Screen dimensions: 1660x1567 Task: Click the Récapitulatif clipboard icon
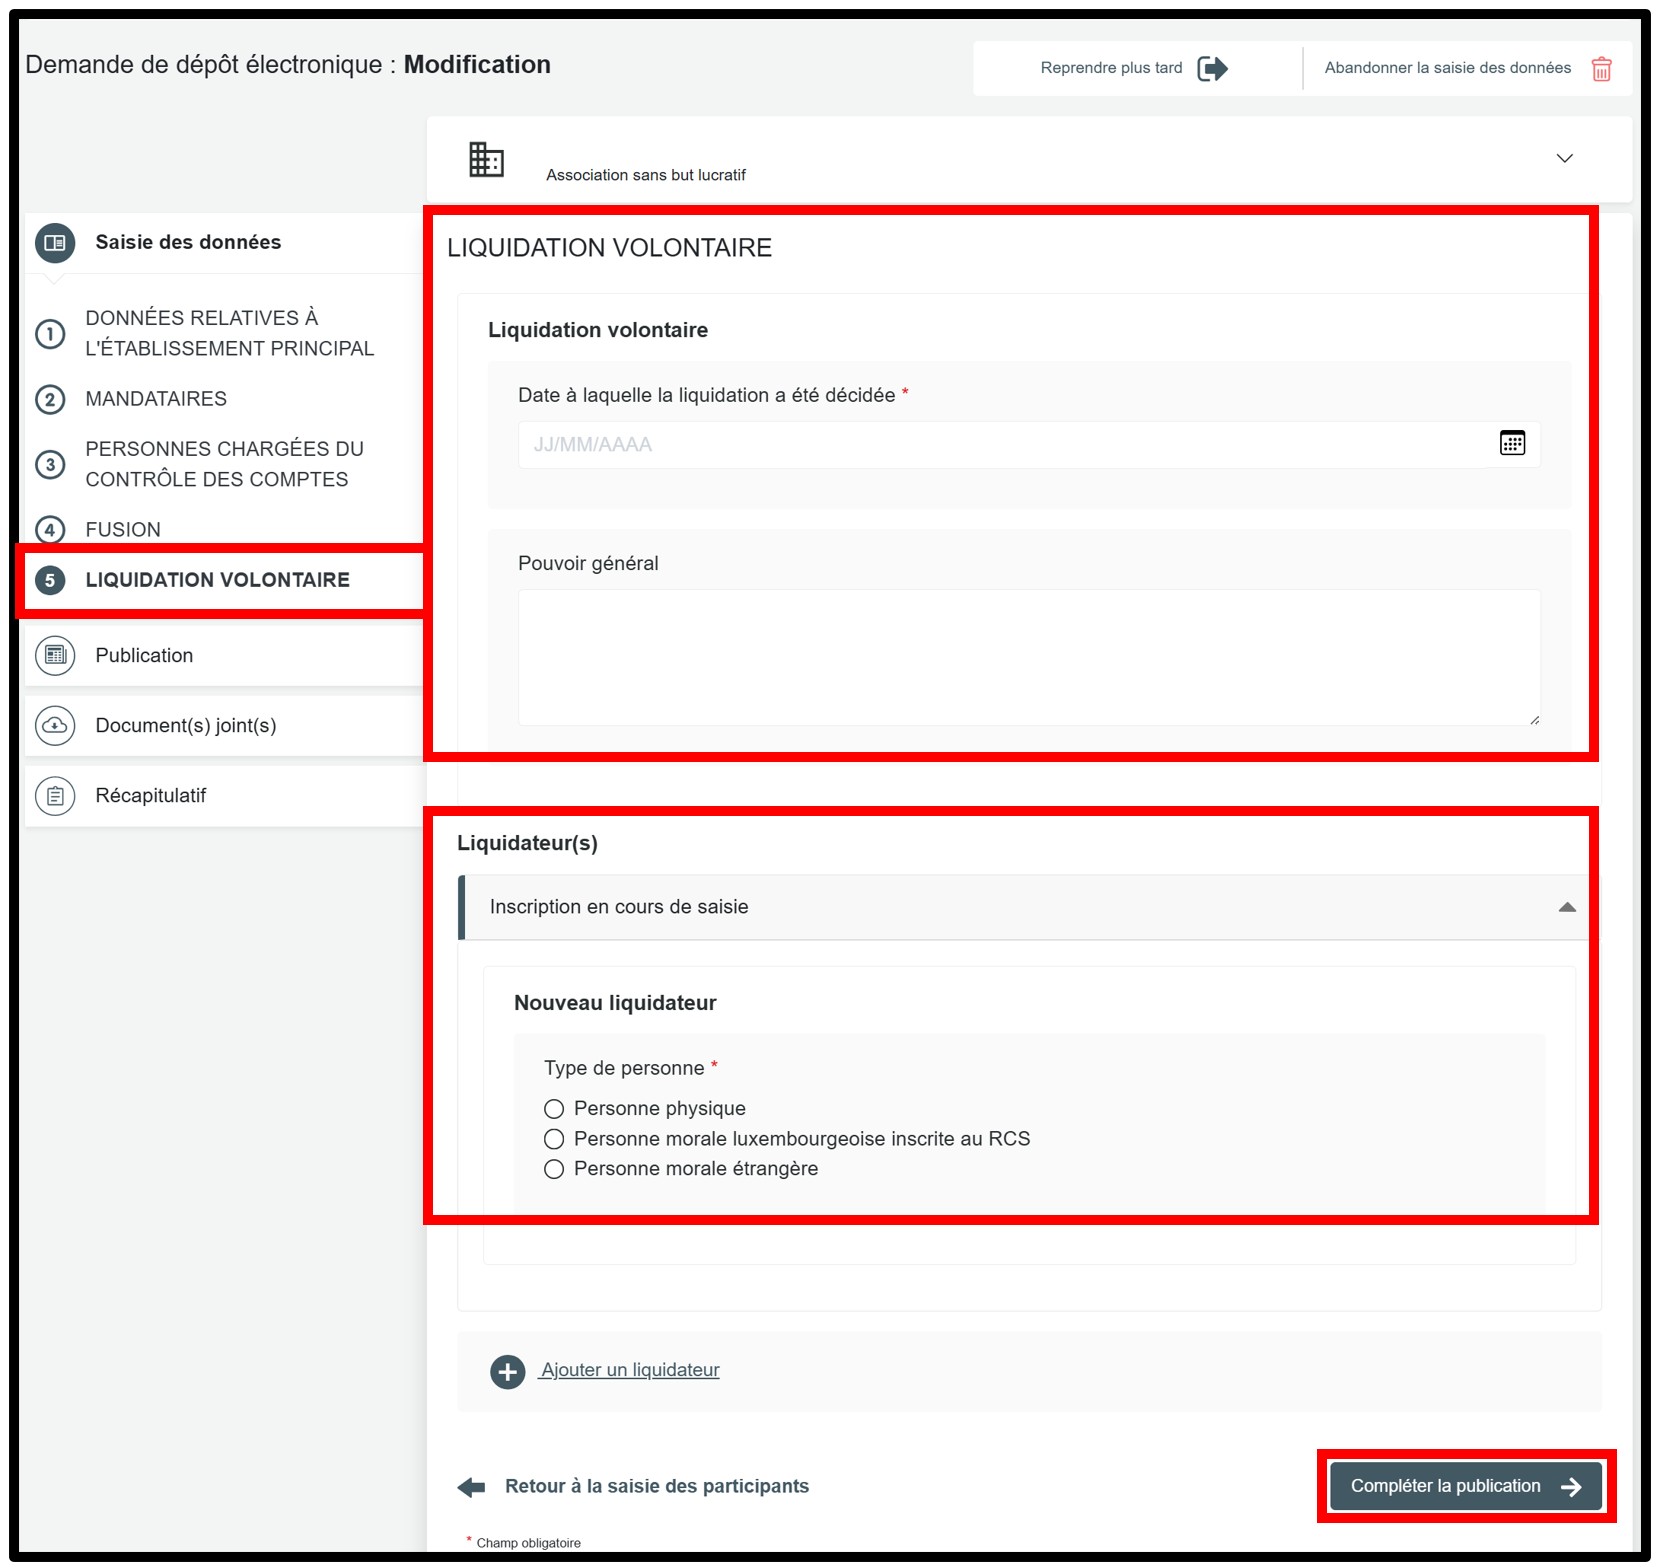click(x=55, y=796)
